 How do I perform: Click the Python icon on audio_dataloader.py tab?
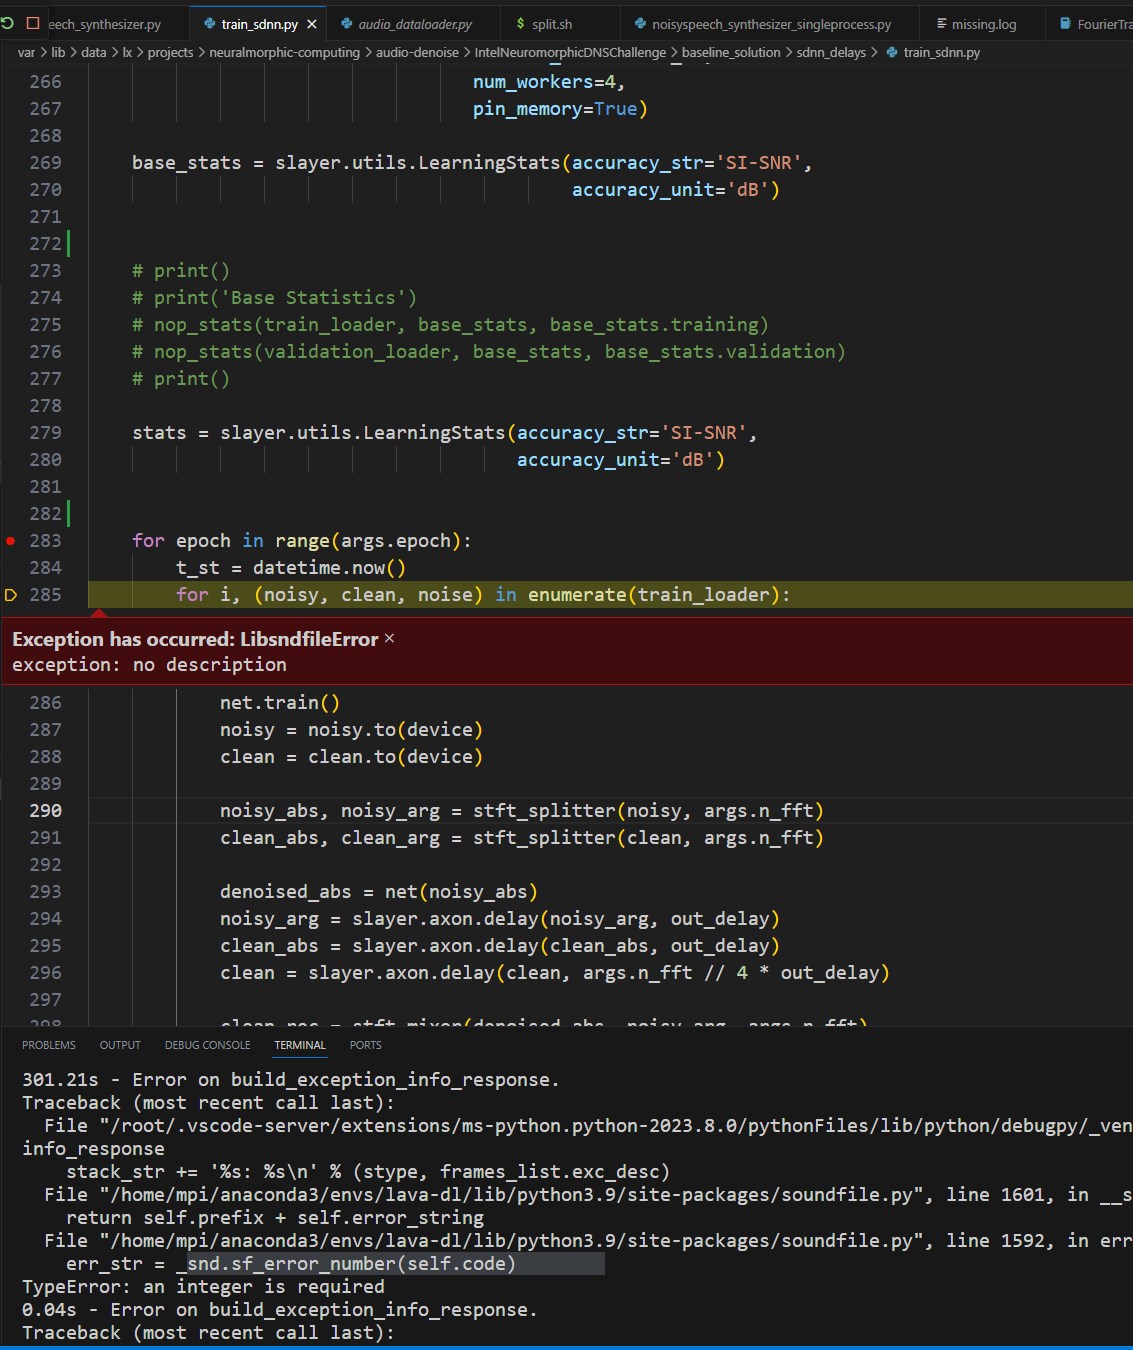344,22
